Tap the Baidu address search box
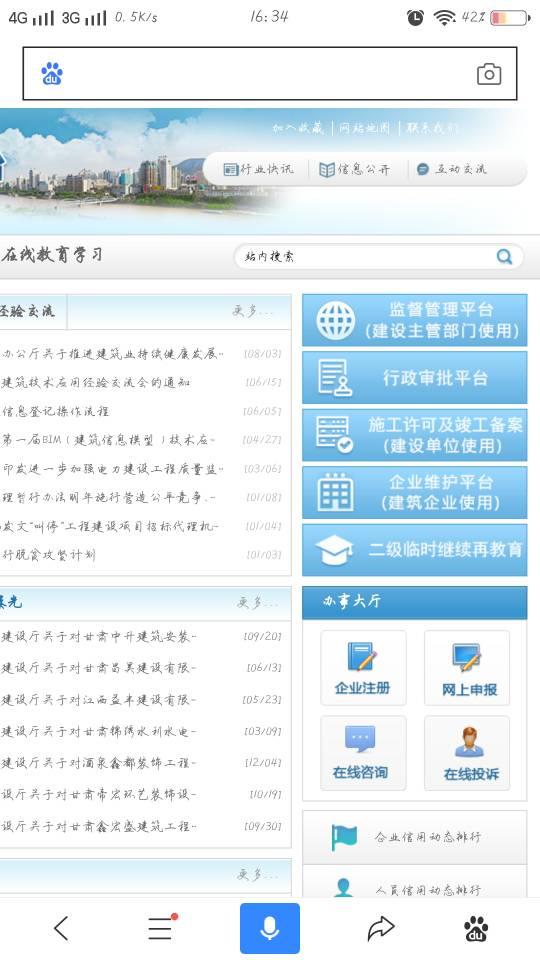 tap(270, 73)
